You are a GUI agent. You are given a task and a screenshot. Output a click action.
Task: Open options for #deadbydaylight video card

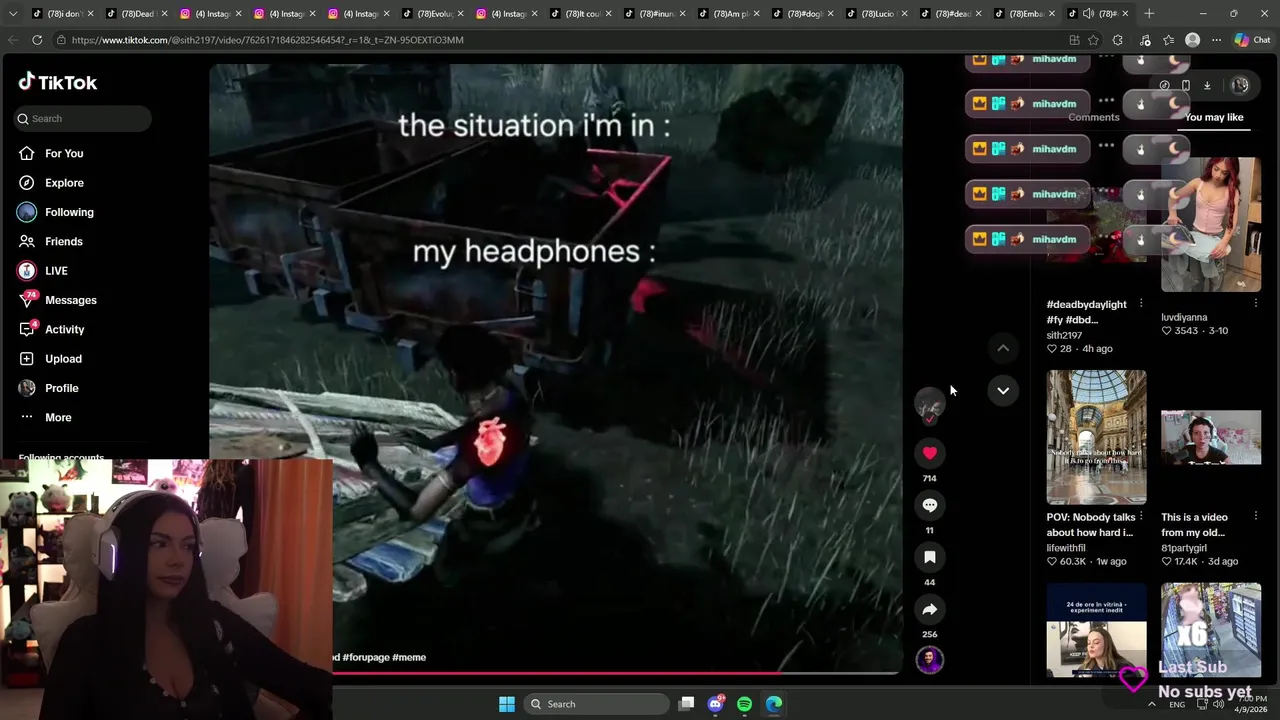(1141, 304)
